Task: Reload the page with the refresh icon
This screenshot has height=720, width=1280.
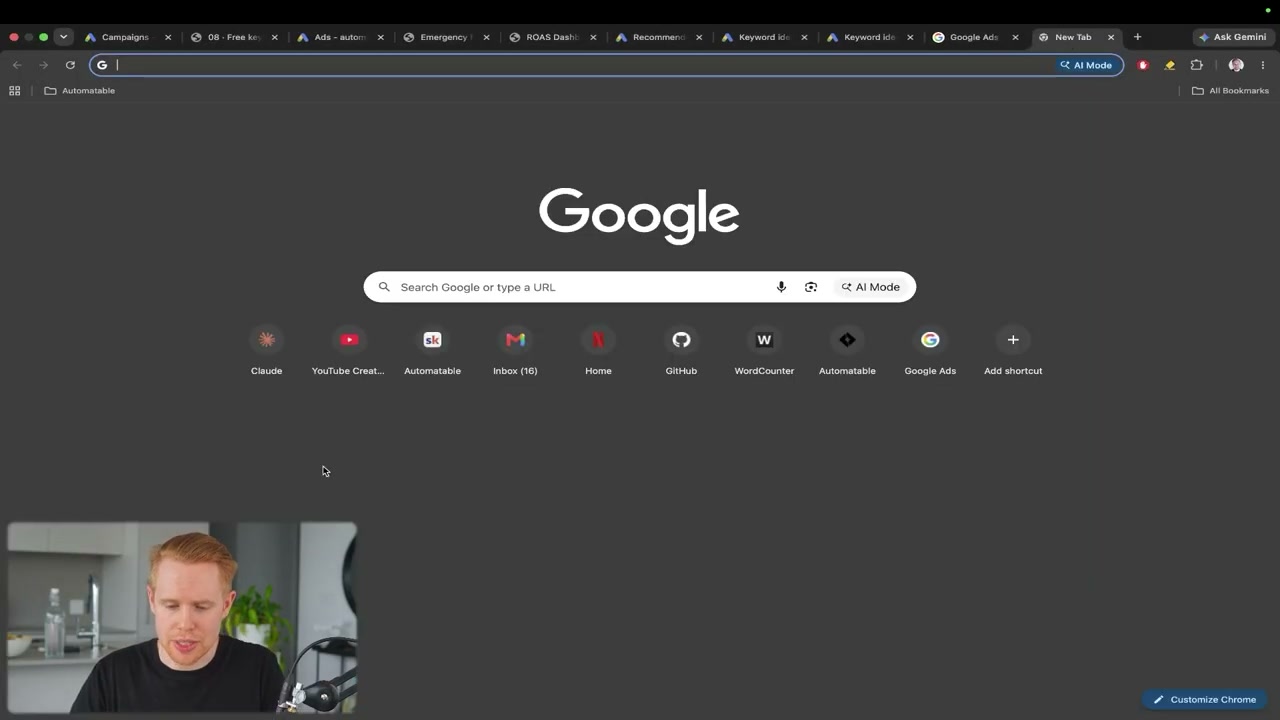Action: coord(70,65)
